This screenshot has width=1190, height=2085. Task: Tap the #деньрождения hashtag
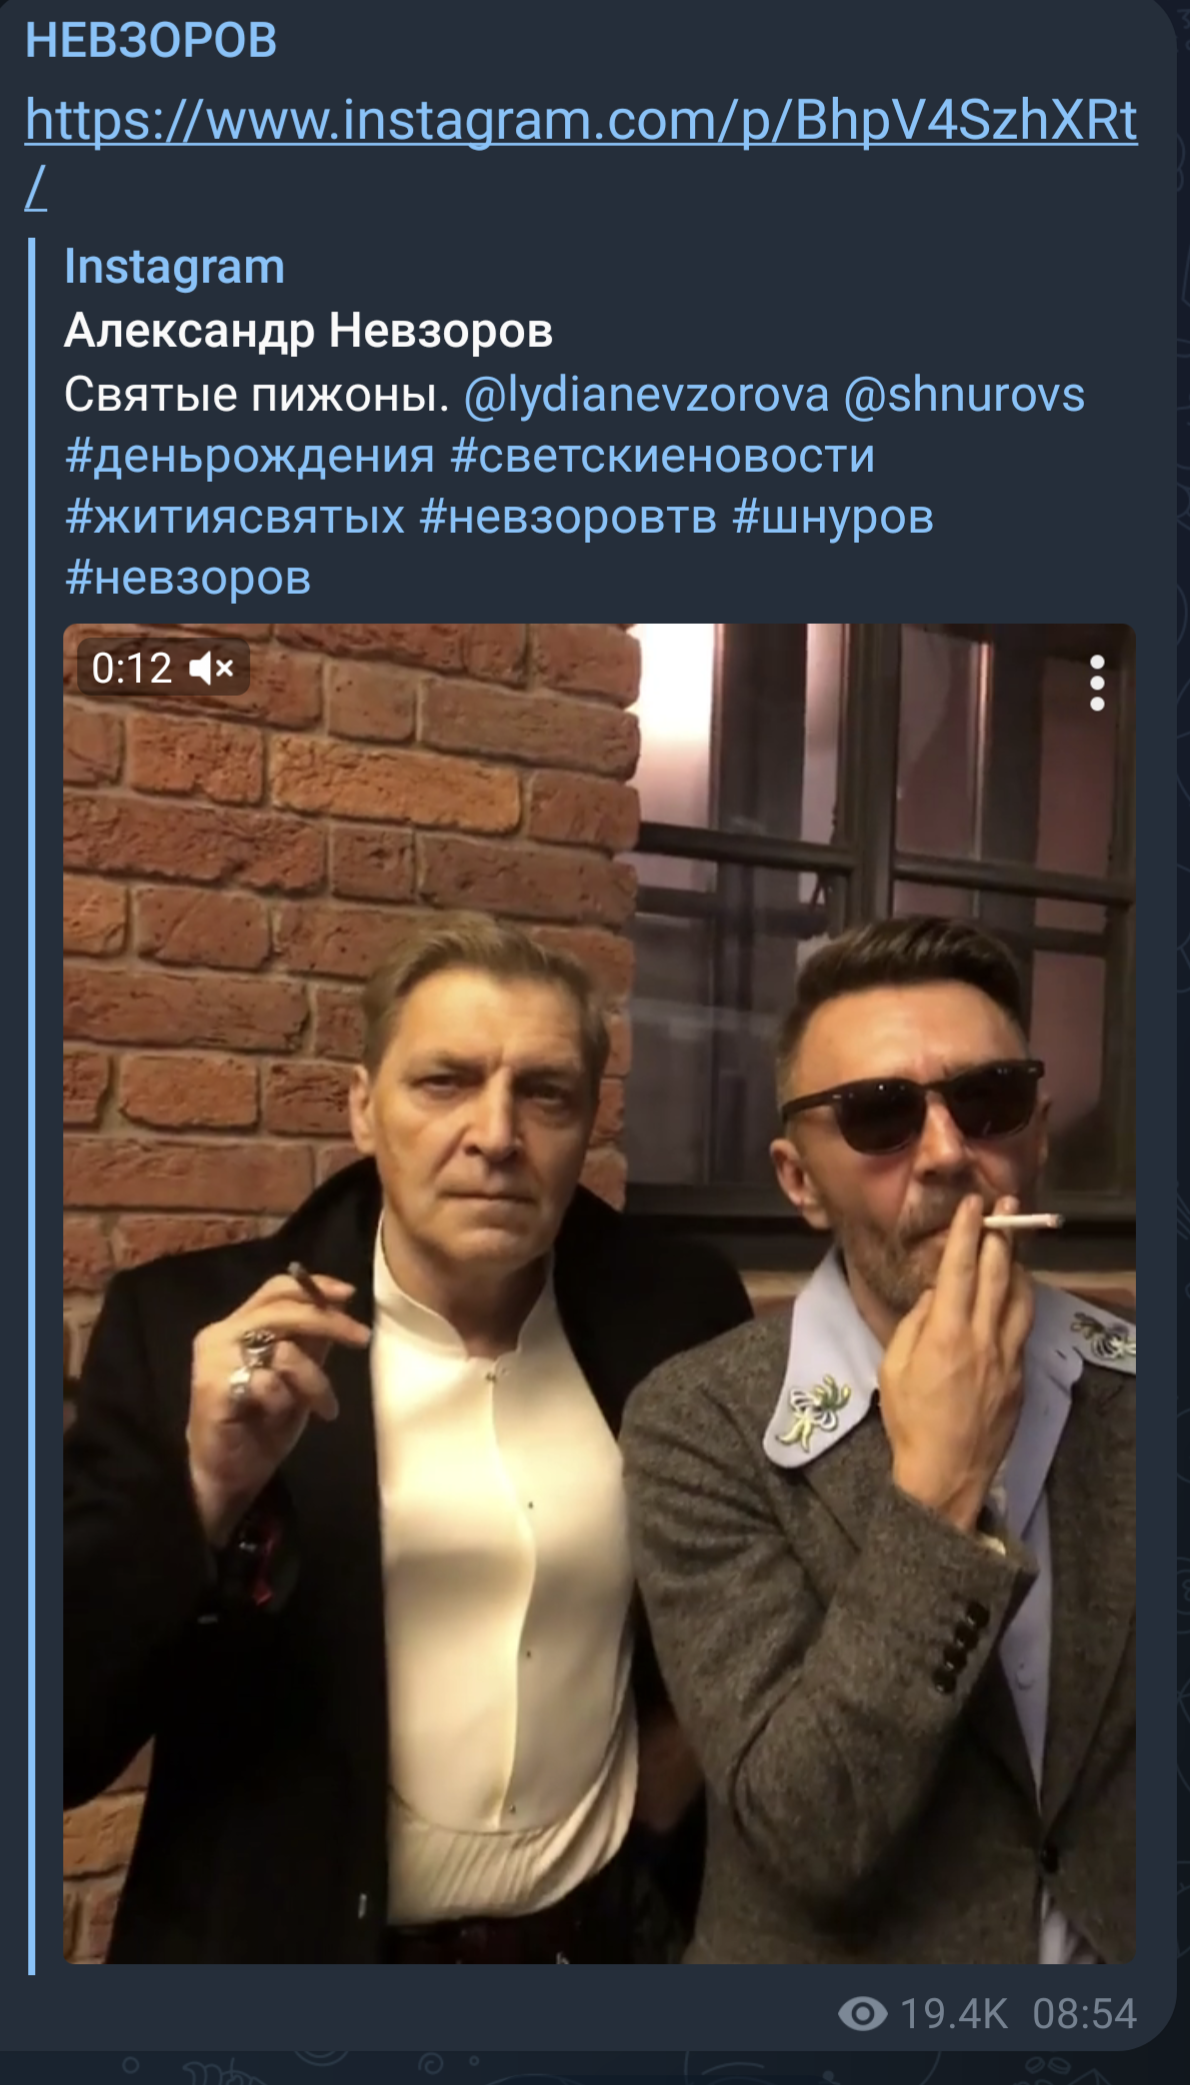tap(250, 456)
